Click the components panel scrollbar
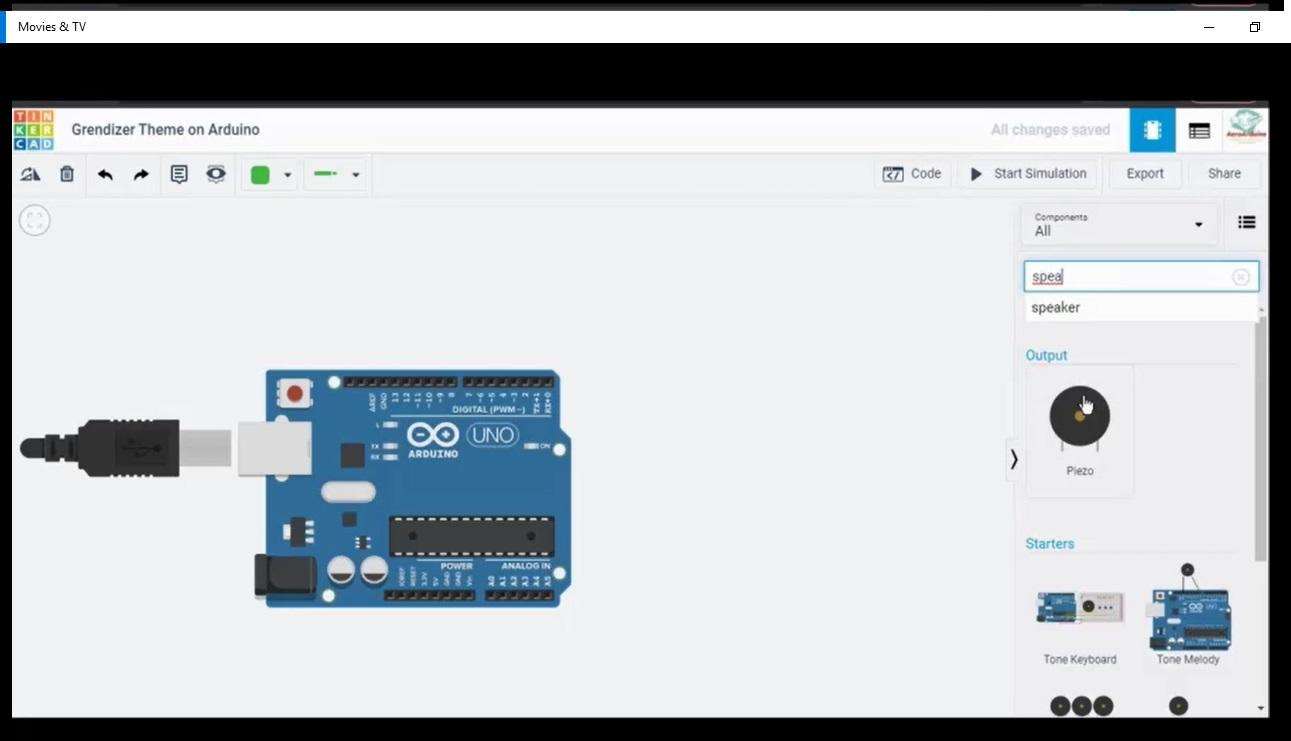Viewport: 1291px width, 741px height. [x=1261, y=440]
